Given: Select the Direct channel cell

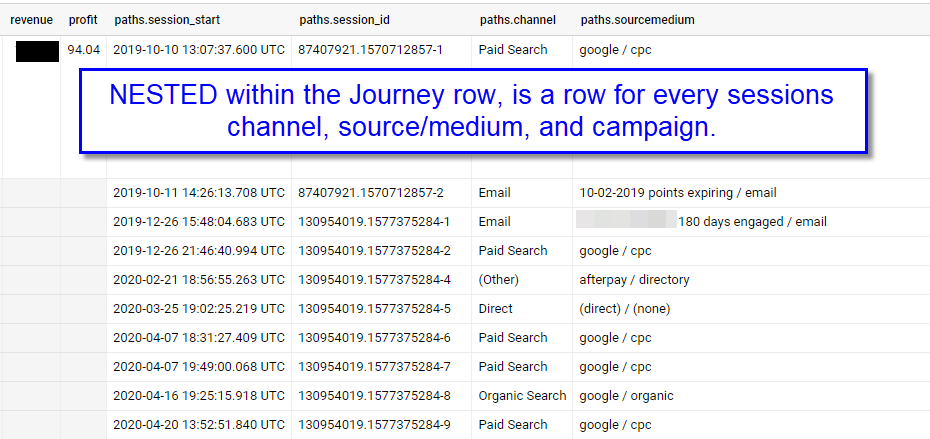Looking at the screenshot, I should pyautogui.click(x=495, y=308).
